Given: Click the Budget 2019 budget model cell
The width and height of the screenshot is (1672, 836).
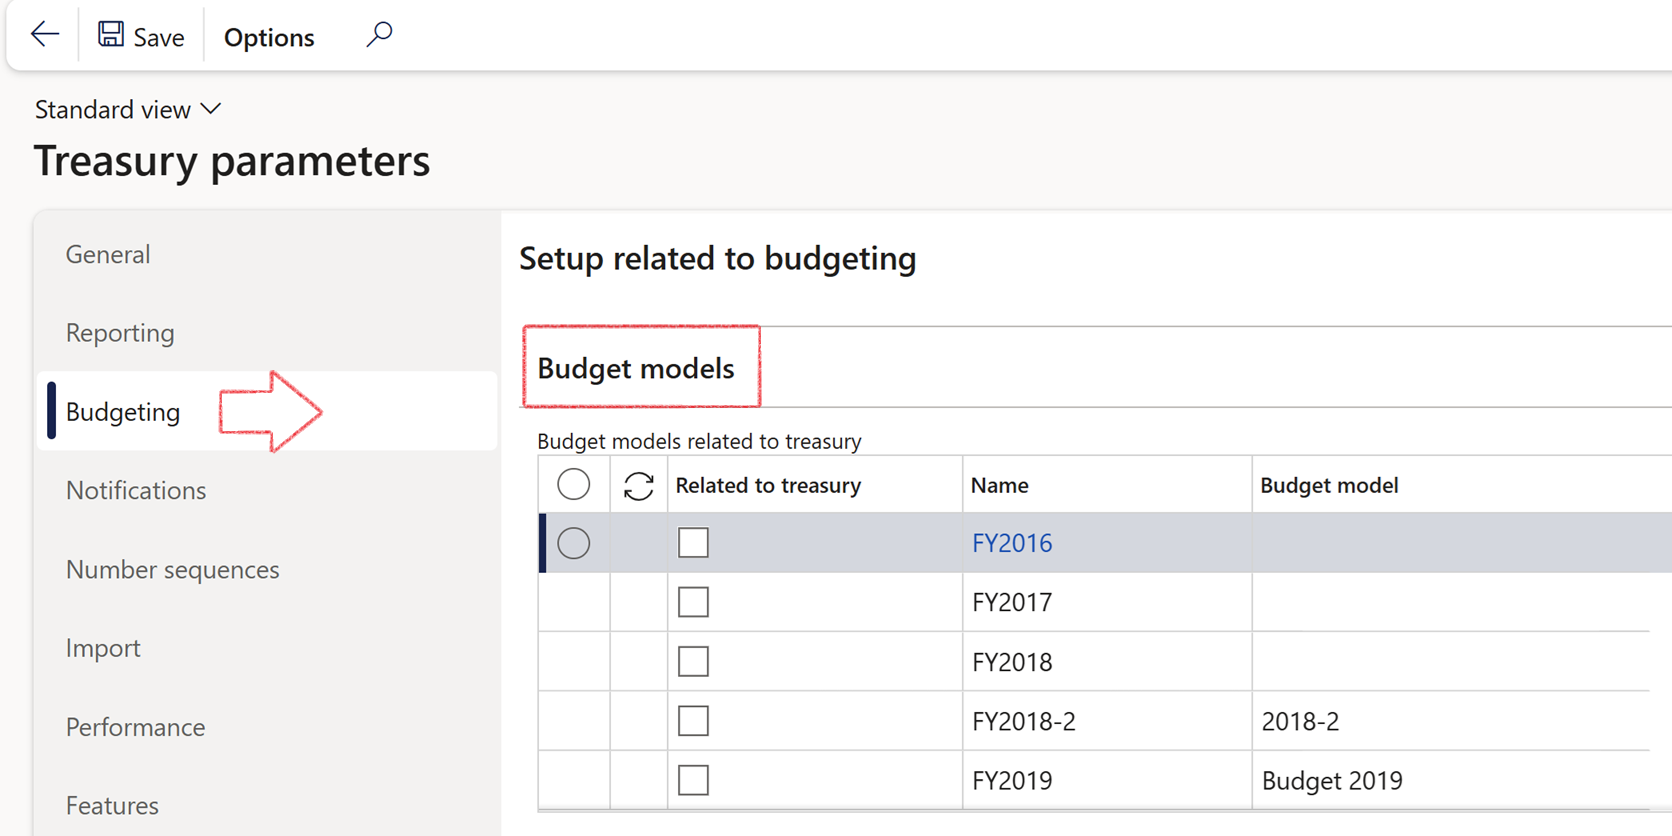Looking at the screenshot, I should 1332,780.
